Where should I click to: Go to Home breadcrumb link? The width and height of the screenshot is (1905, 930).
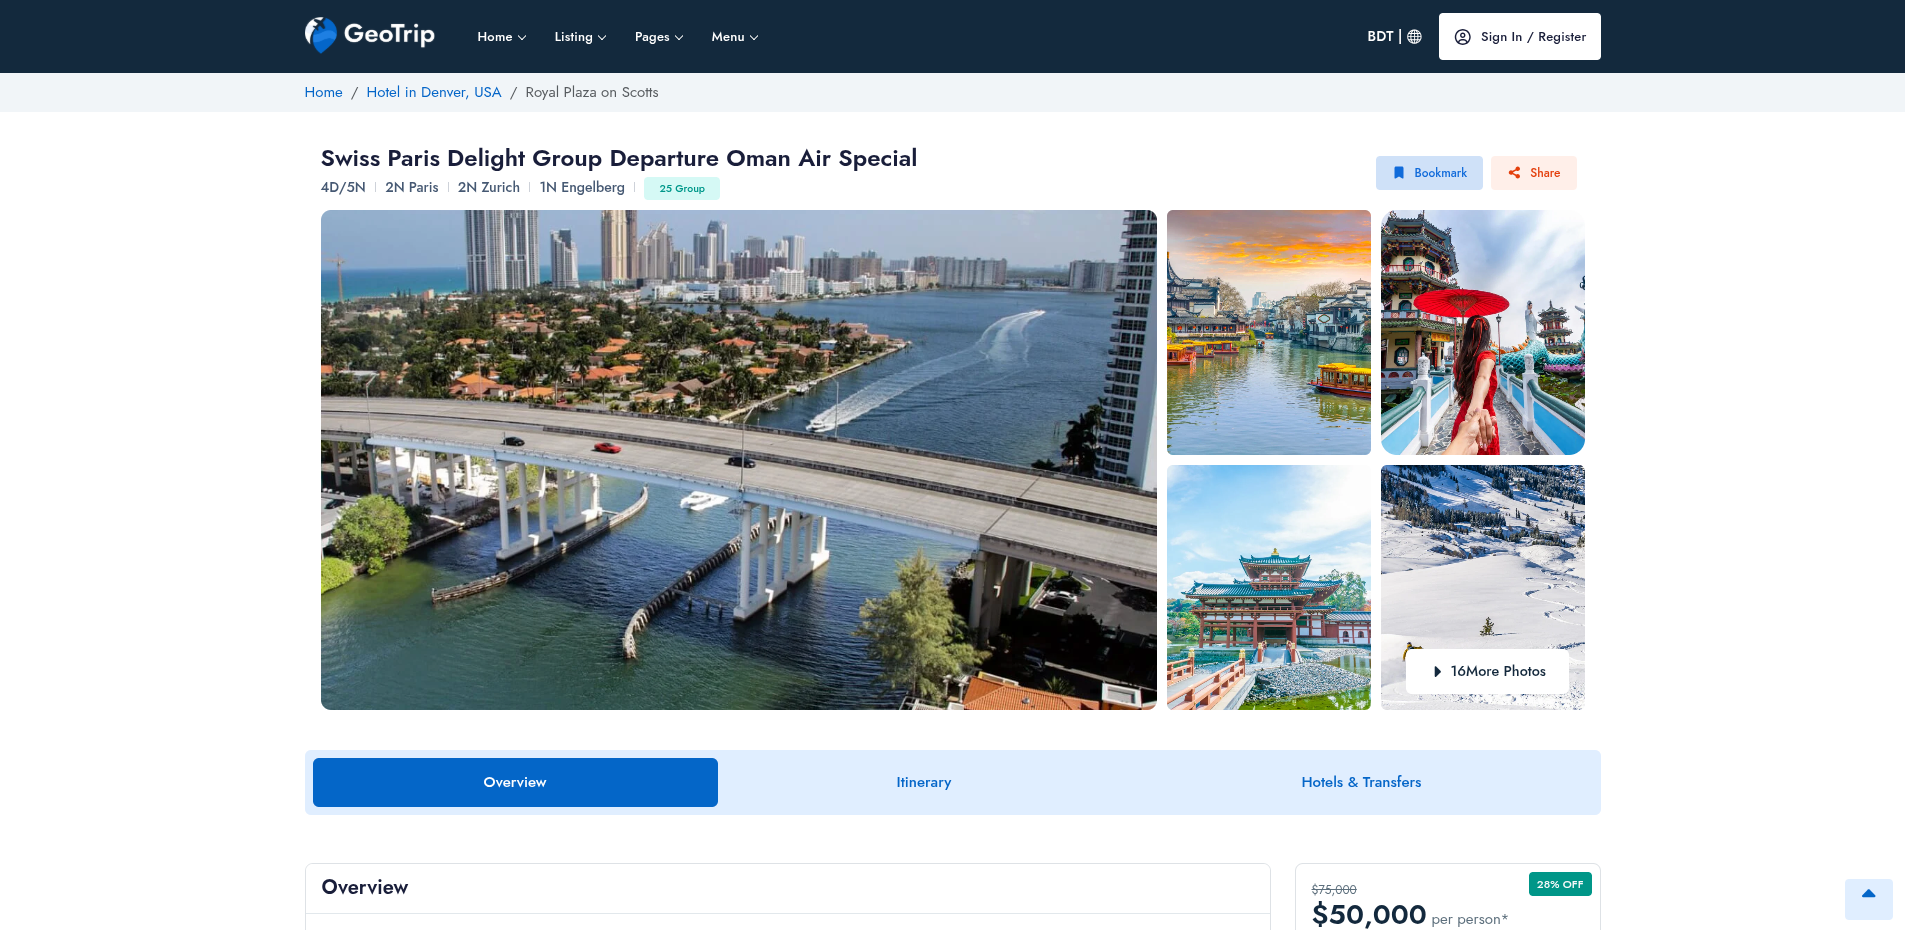coord(323,92)
